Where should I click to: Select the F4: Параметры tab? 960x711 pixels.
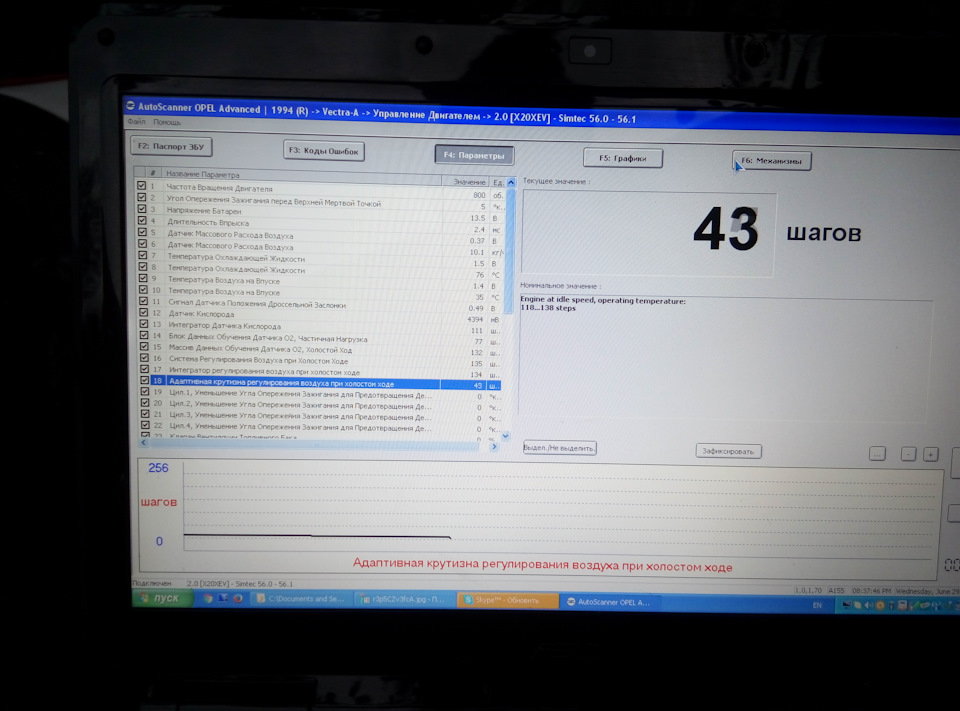474,155
